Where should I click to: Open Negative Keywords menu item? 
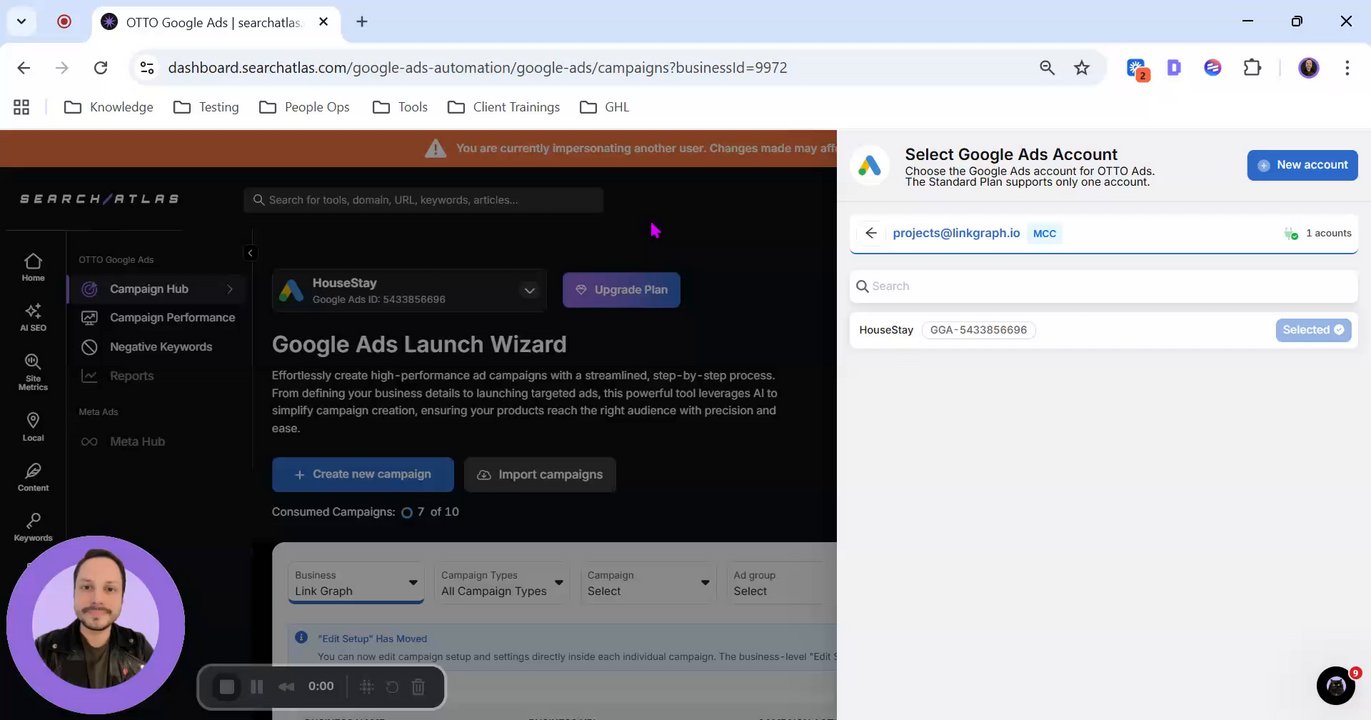[147, 347]
